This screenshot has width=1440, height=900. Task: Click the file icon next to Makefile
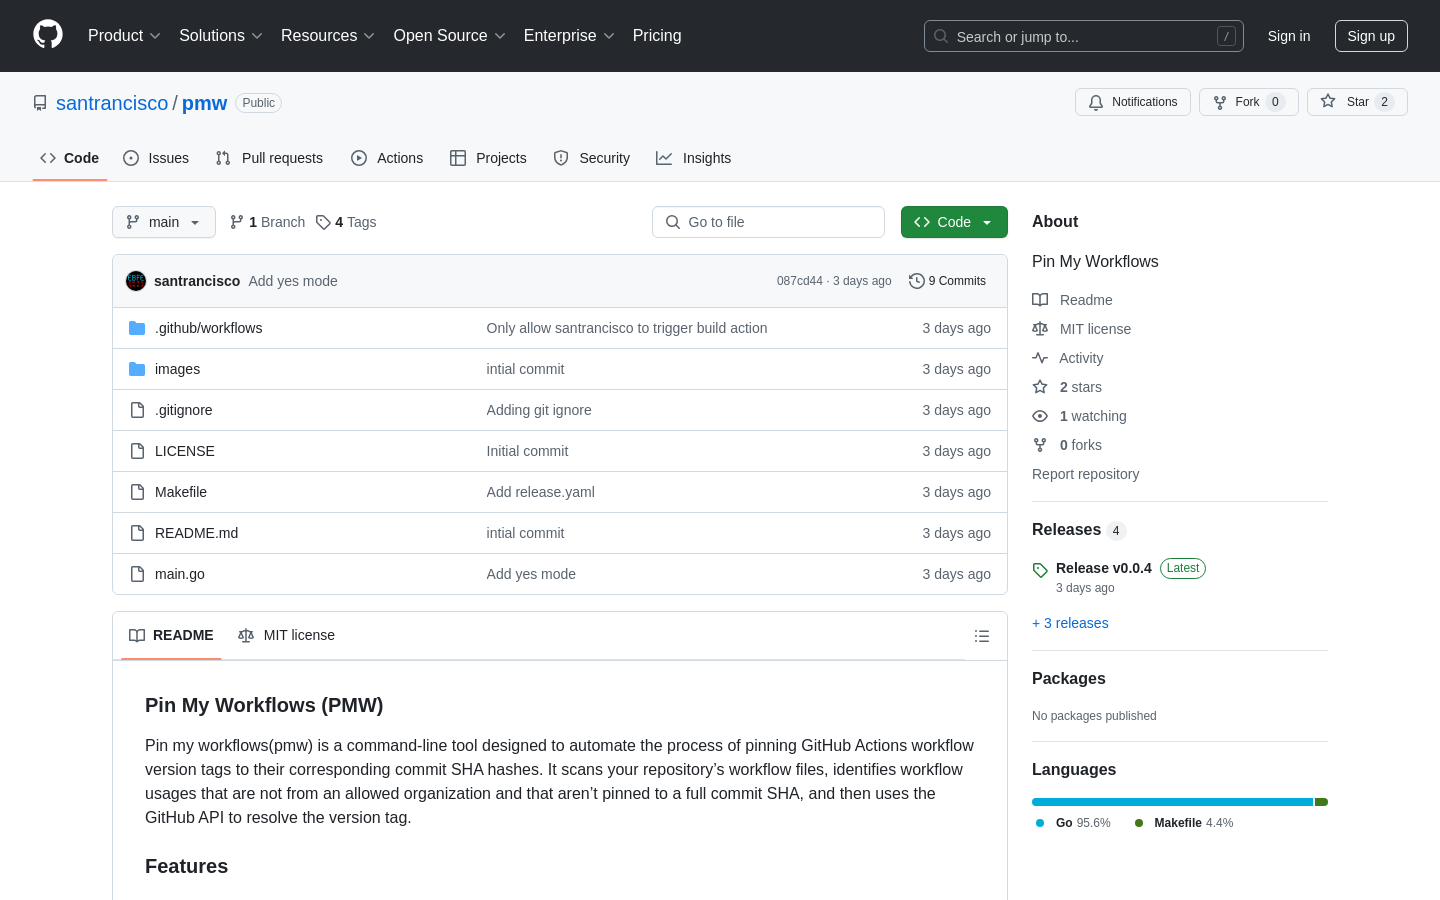pos(137,492)
